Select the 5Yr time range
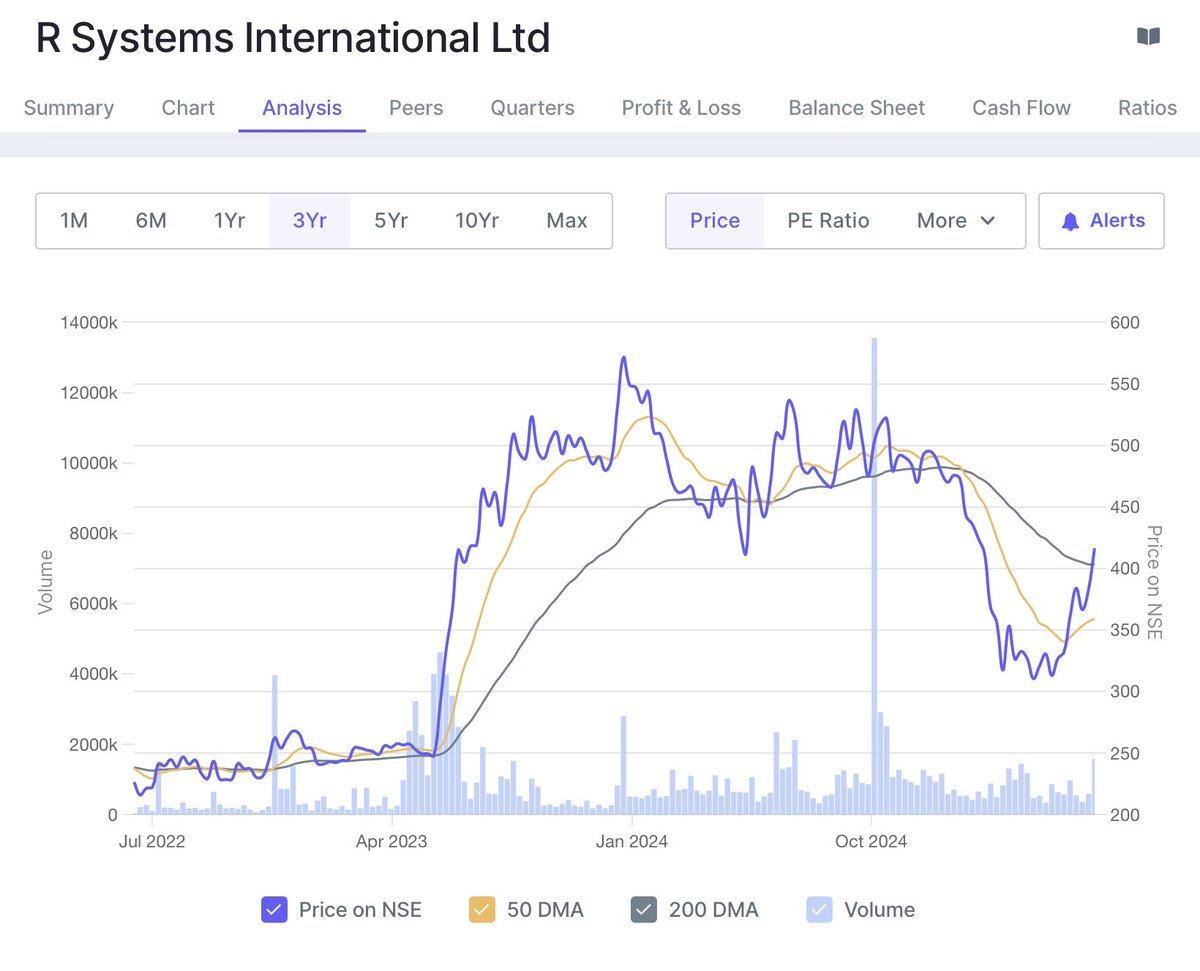 point(391,220)
